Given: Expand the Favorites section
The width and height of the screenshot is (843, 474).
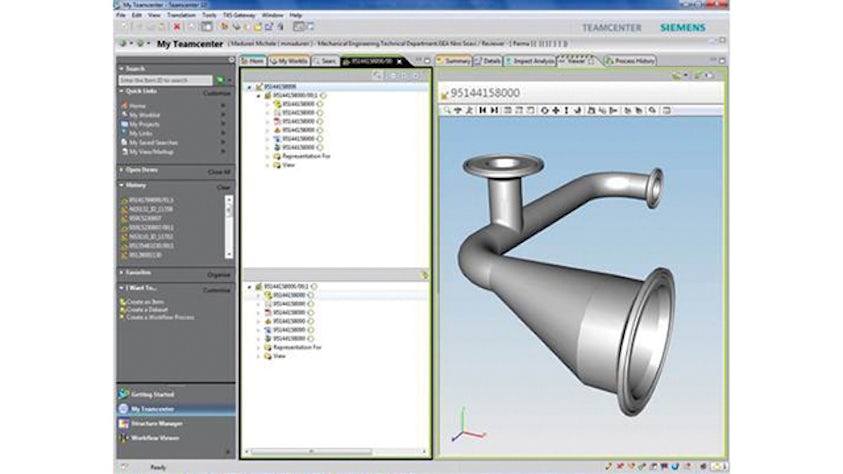Looking at the screenshot, I should 122,272.
